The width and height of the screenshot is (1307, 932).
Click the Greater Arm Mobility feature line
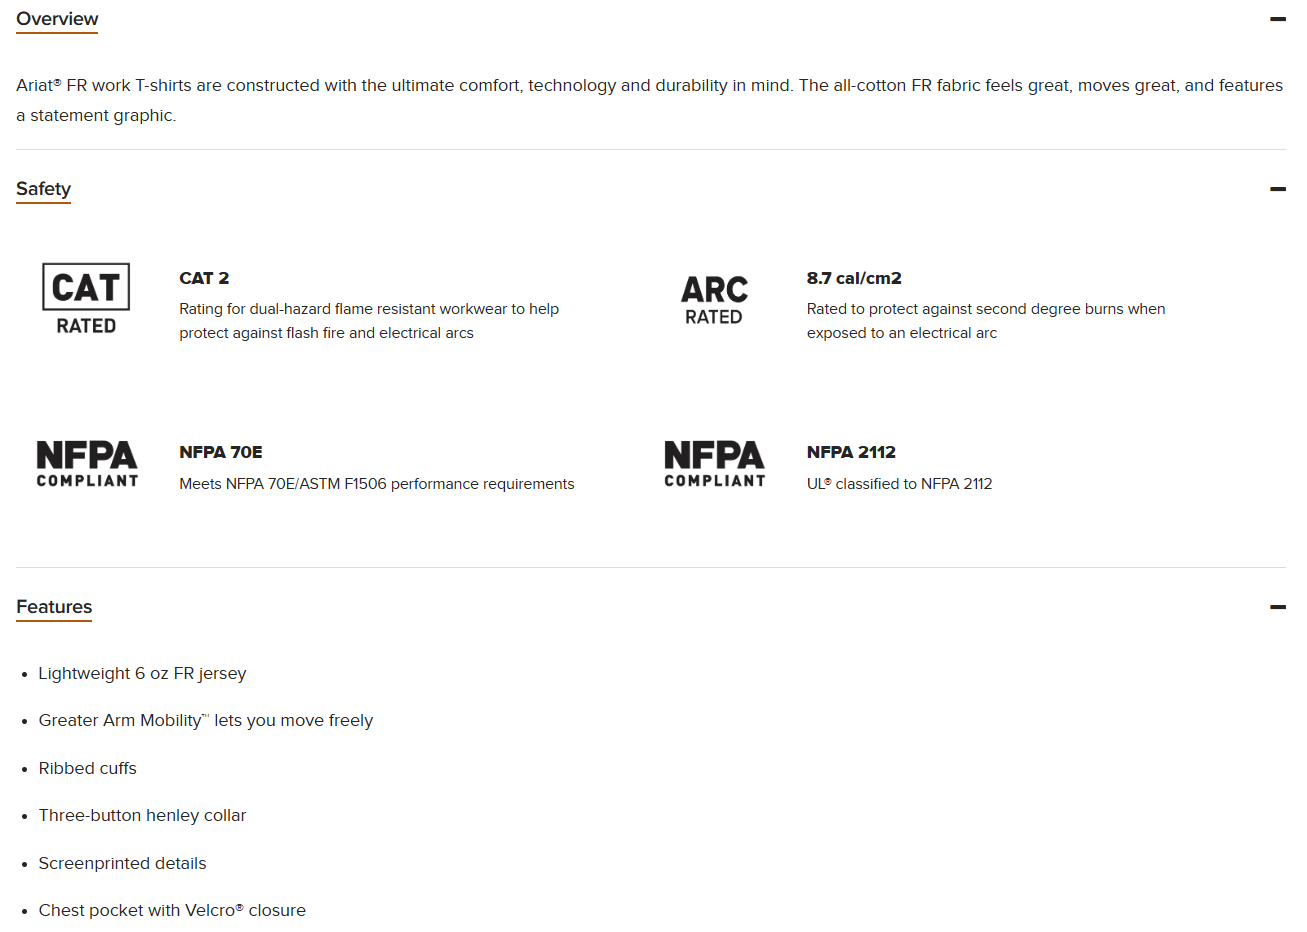pyautogui.click(x=206, y=720)
